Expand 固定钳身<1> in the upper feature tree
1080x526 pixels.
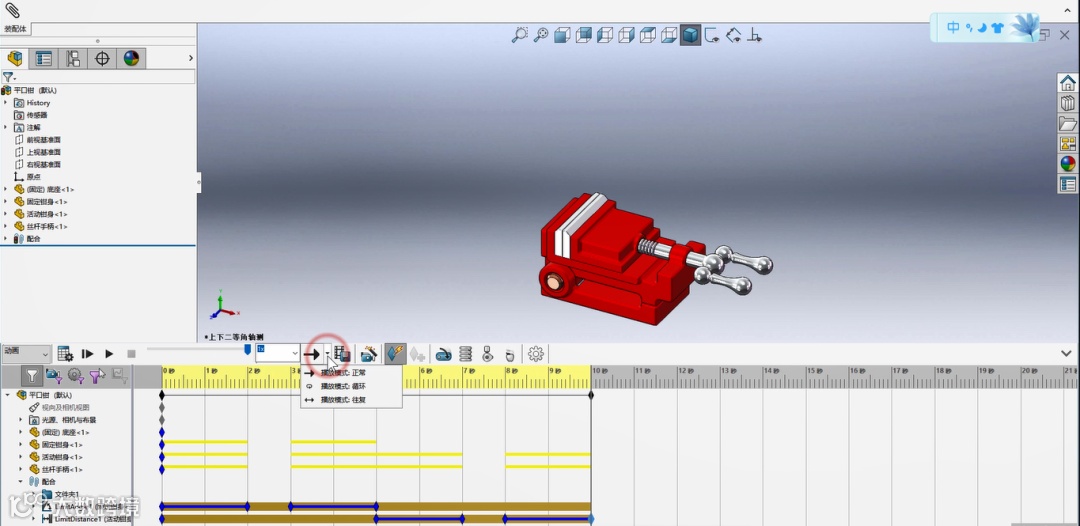click(x=6, y=202)
